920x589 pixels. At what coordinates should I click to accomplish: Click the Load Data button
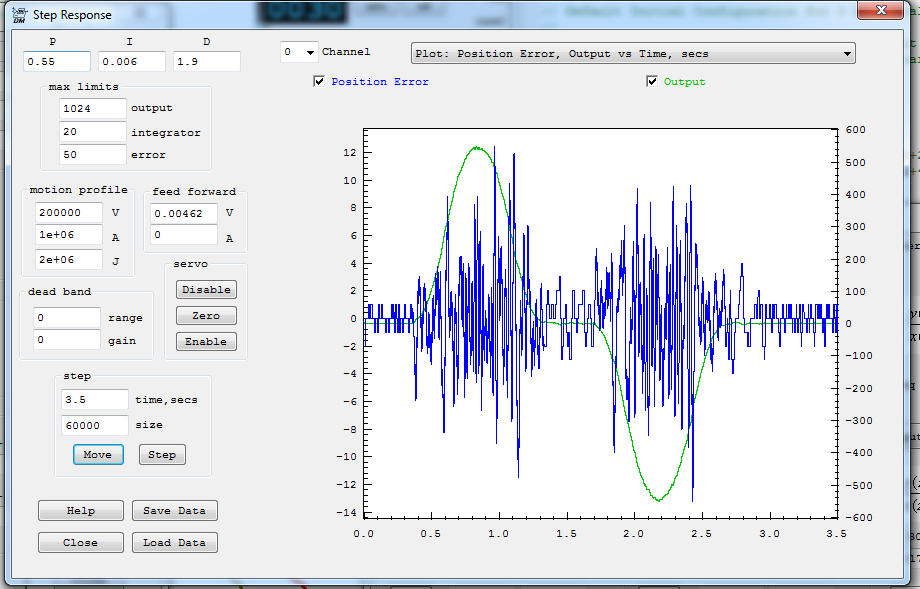pos(175,543)
